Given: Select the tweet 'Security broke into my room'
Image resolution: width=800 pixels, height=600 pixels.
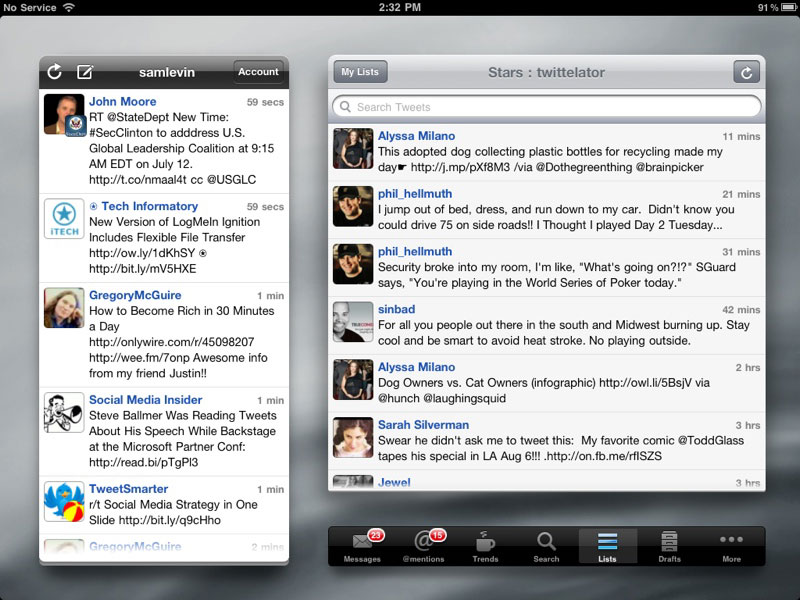Looking at the screenshot, I should click(546, 268).
